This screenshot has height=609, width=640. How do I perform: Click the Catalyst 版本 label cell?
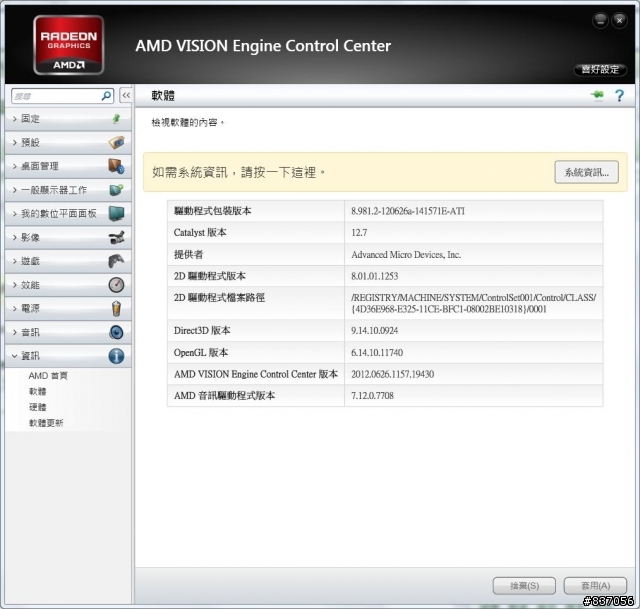click(256, 233)
